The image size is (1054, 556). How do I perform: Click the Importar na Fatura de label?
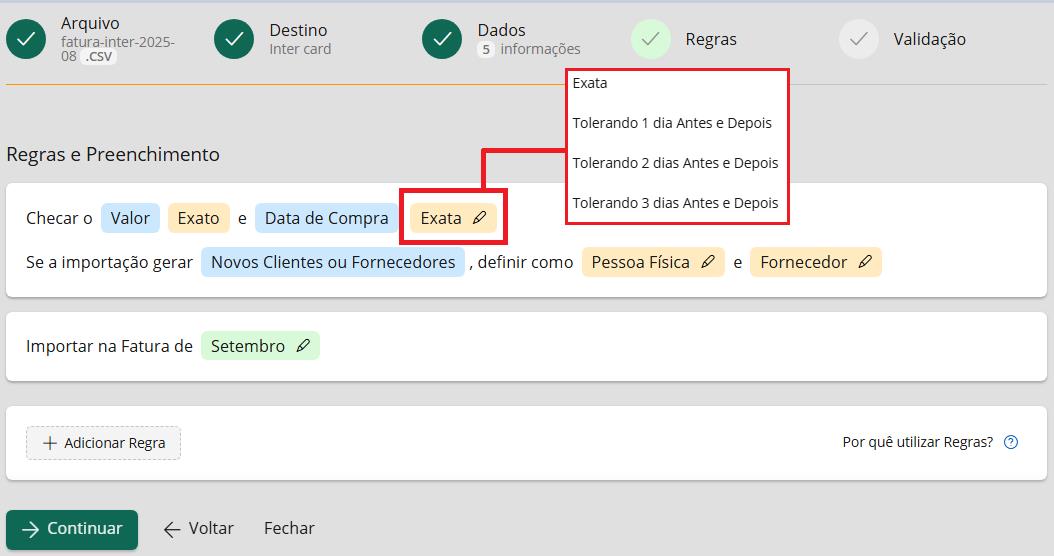pyautogui.click(x=109, y=346)
